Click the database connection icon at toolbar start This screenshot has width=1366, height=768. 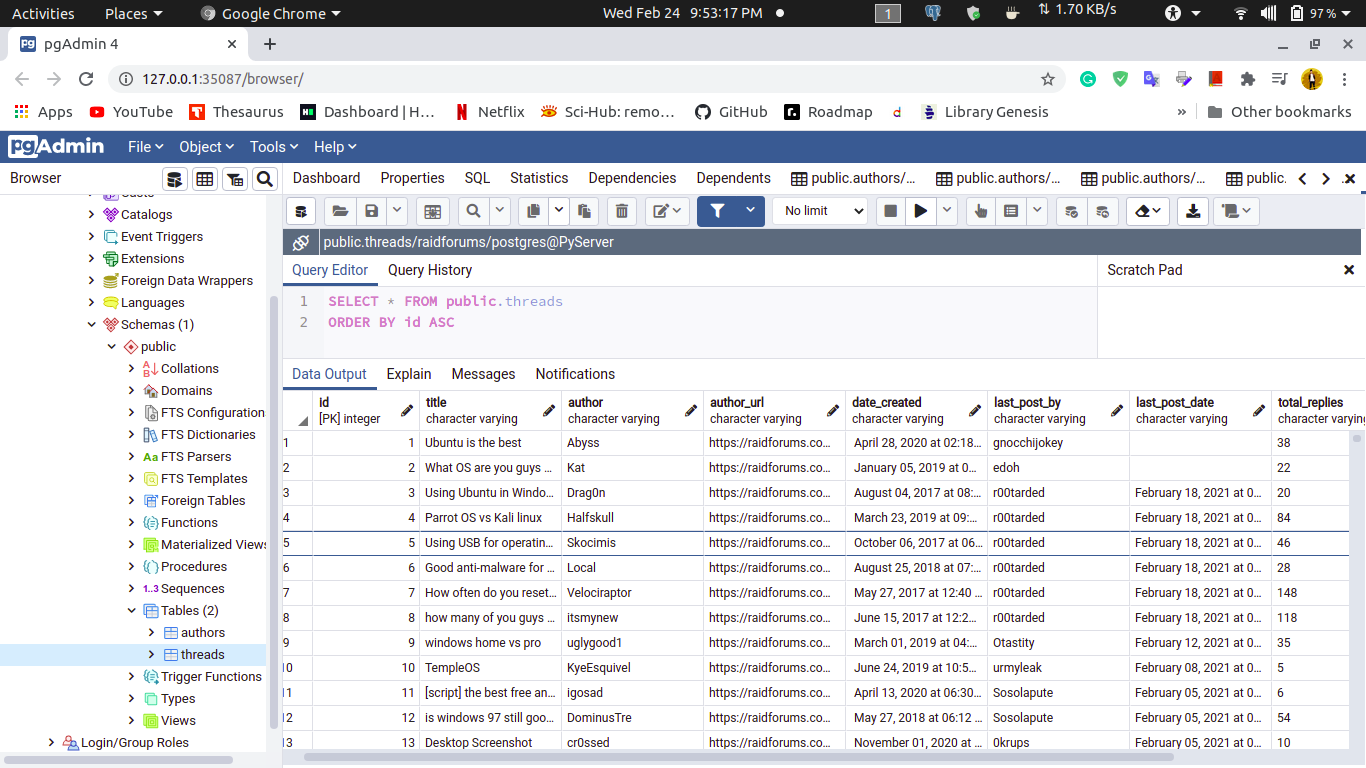pyautogui.click(x=302, y=211)
